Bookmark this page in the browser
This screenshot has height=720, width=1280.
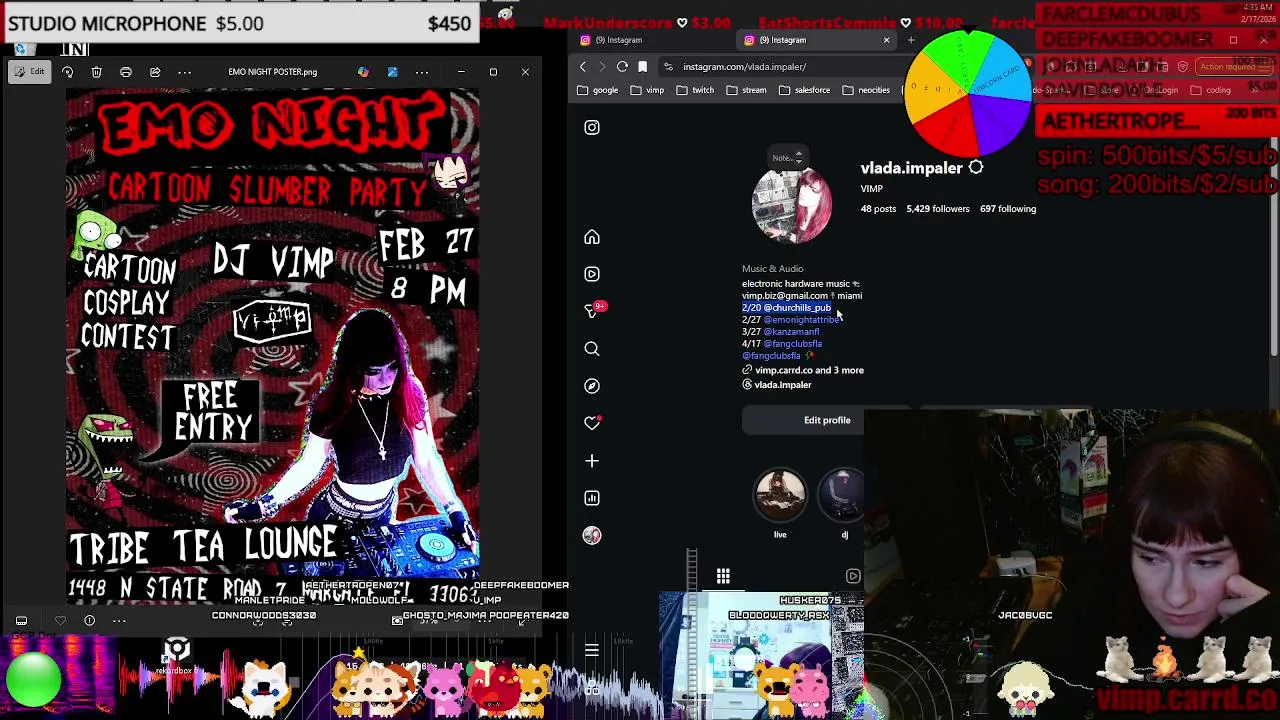[642, 67]
